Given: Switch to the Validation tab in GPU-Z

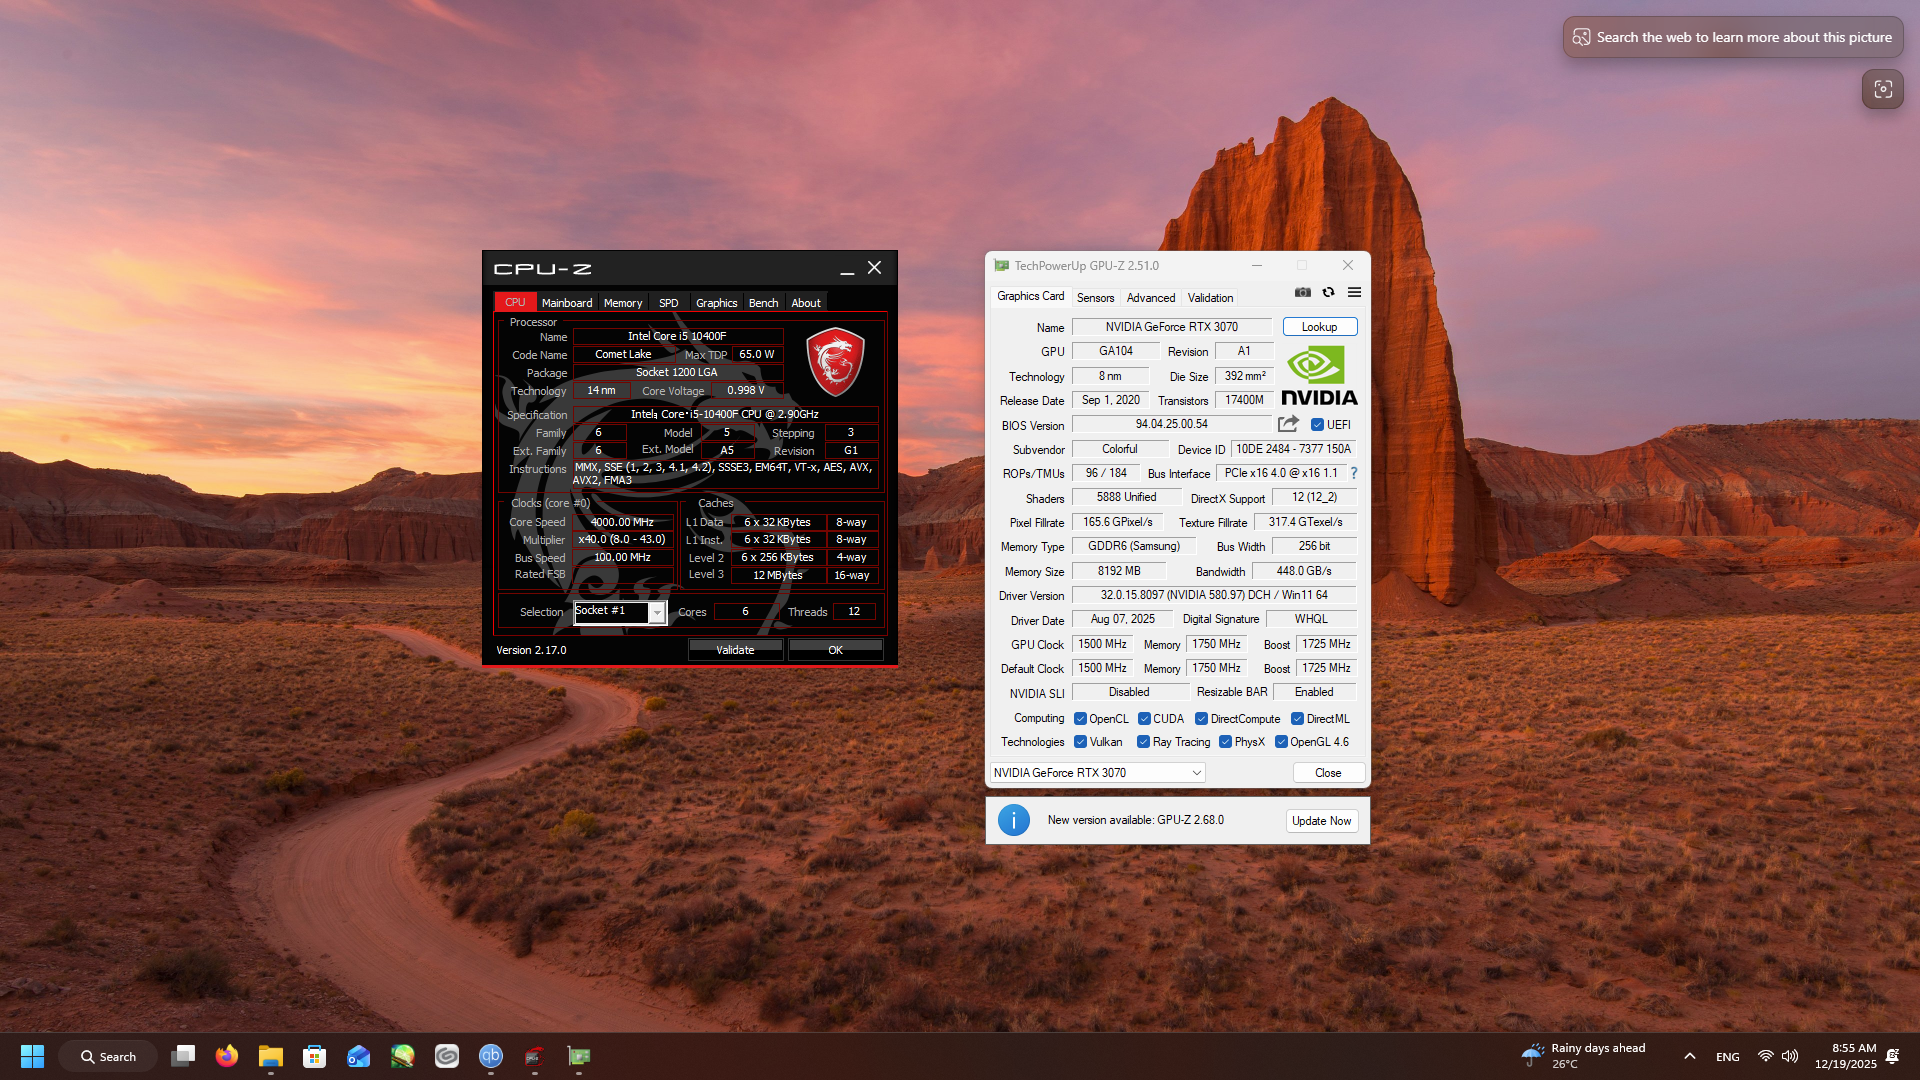Looking at the screenshot, I should (1210, 298).
